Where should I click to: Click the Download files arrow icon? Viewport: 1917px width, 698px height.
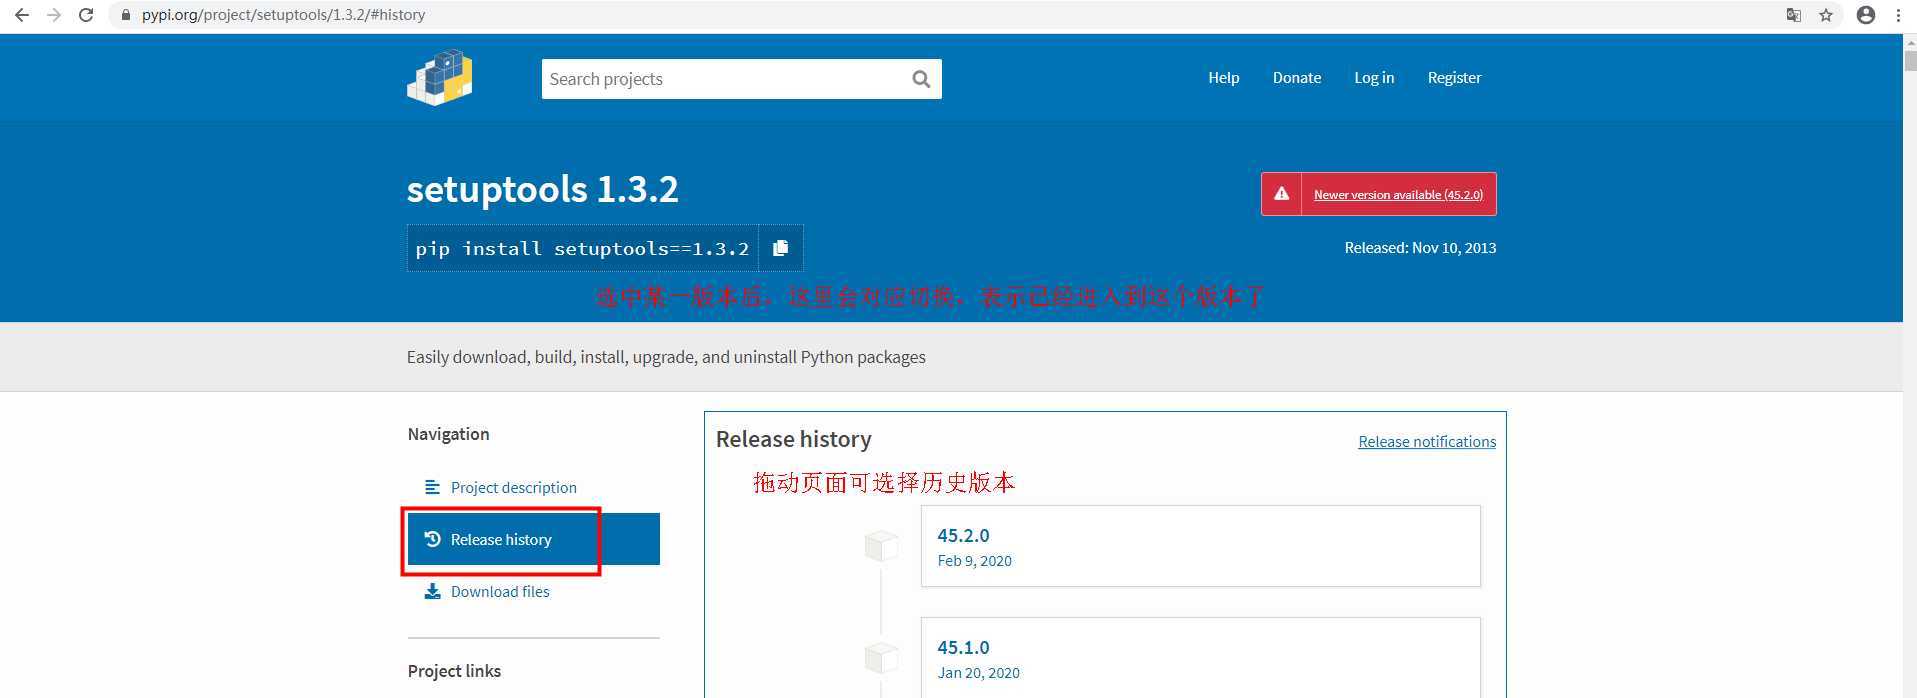[x=432, y=591]
